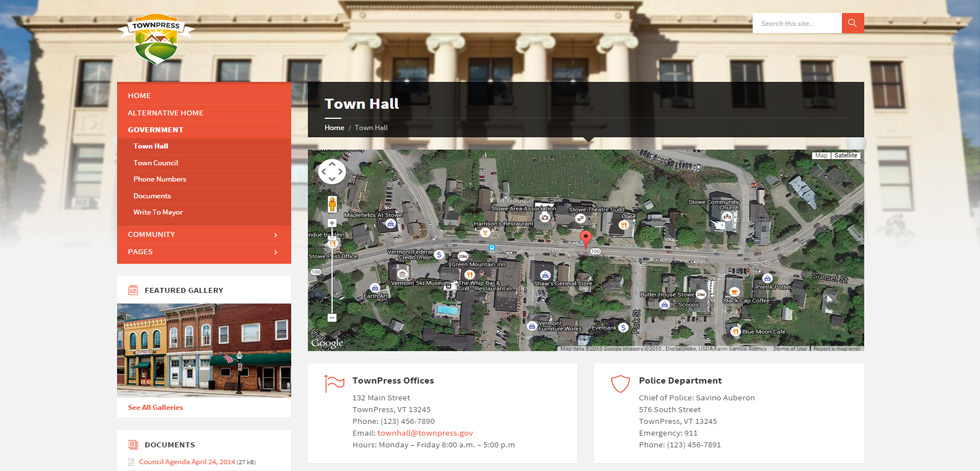Click the "Police Department" heading
This screenshot has height=471, width=980.
tap(680, 380)
